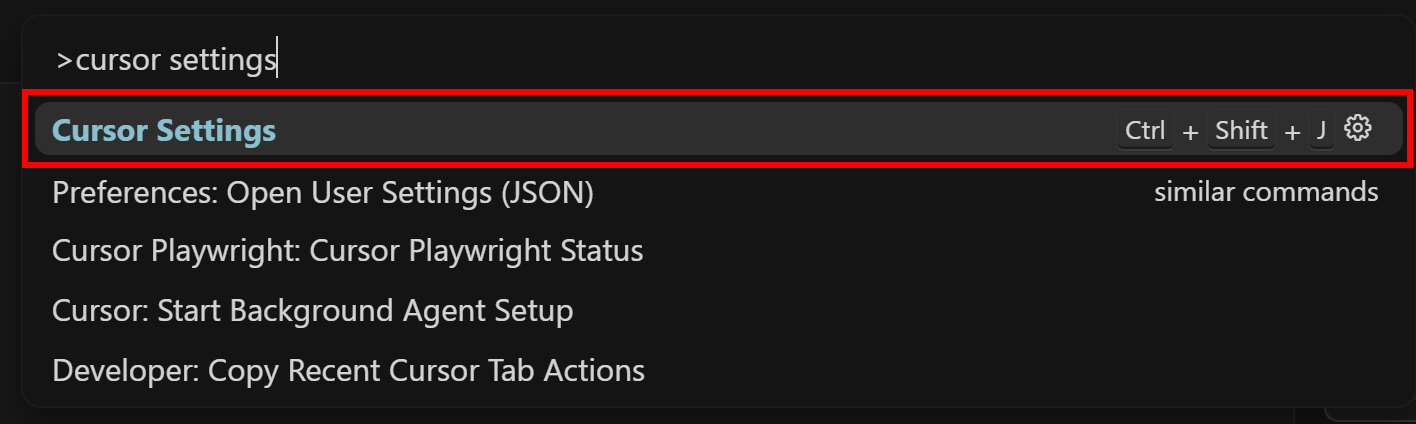The image size is (1416, 424).
Task: Click the Shift keybinding badge
Action: point(1241,131)
